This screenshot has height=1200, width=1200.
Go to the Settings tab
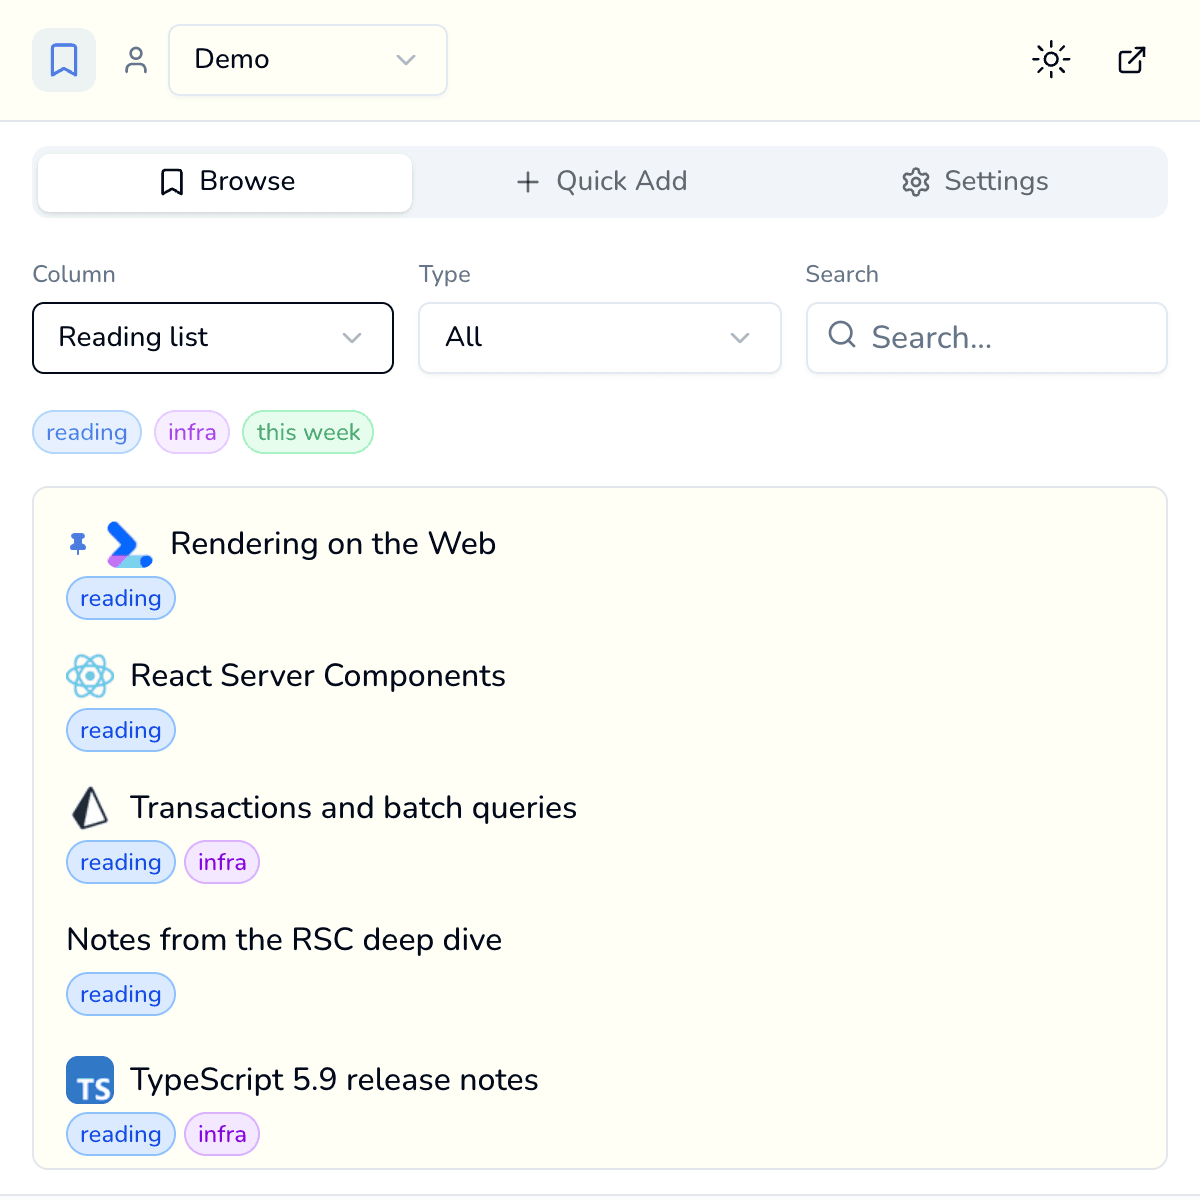[x=975, y=182]
